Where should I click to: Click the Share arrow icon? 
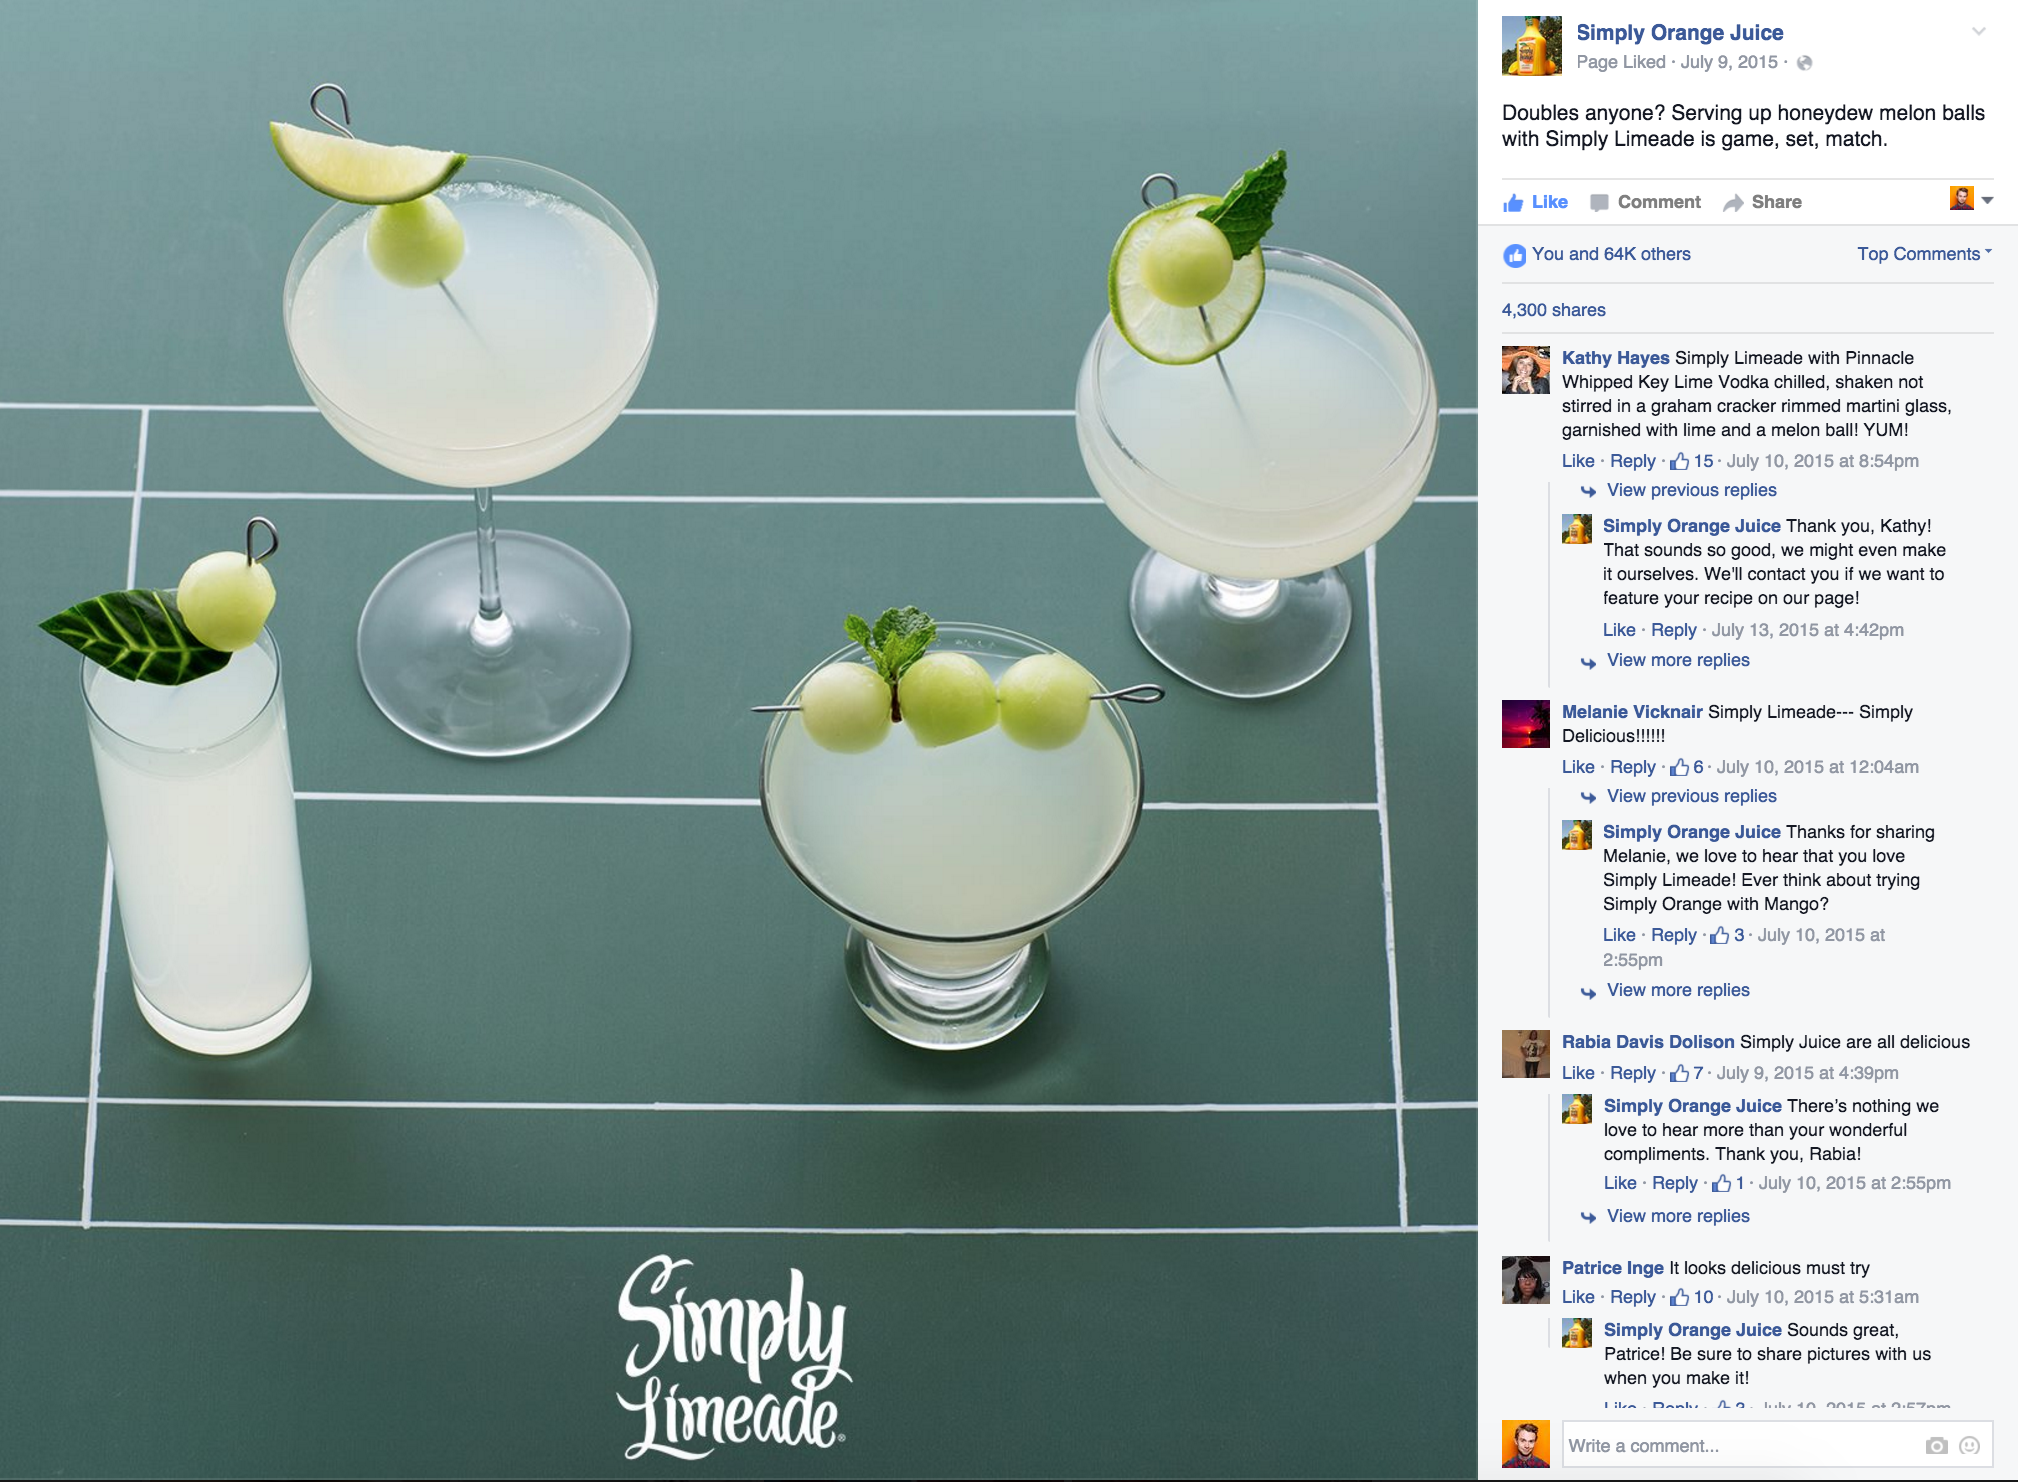tap(1733, 203)
